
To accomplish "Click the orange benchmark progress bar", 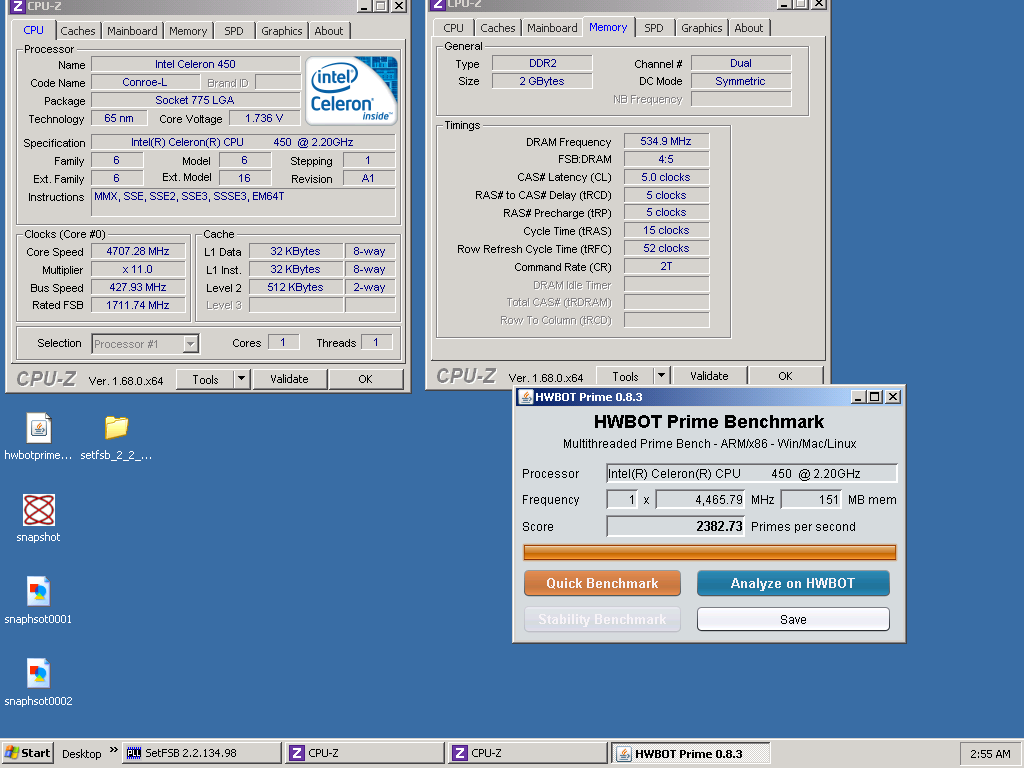I will pyautogui.click(x=710, y=552).
